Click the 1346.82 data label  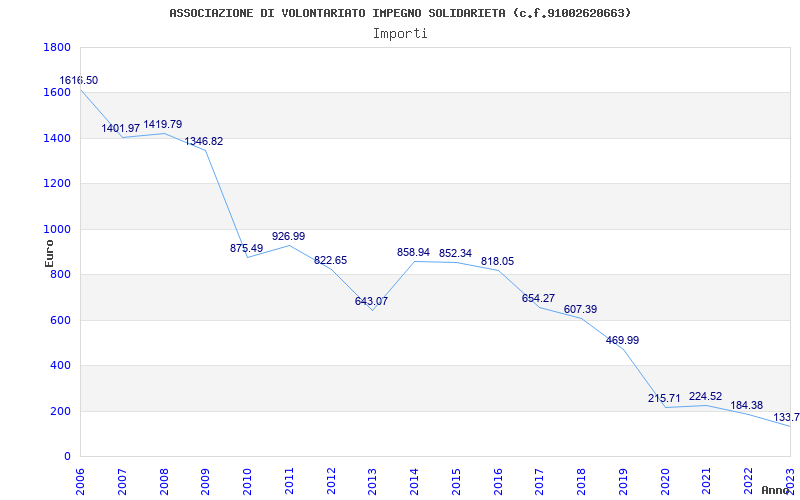coord(204,141)
